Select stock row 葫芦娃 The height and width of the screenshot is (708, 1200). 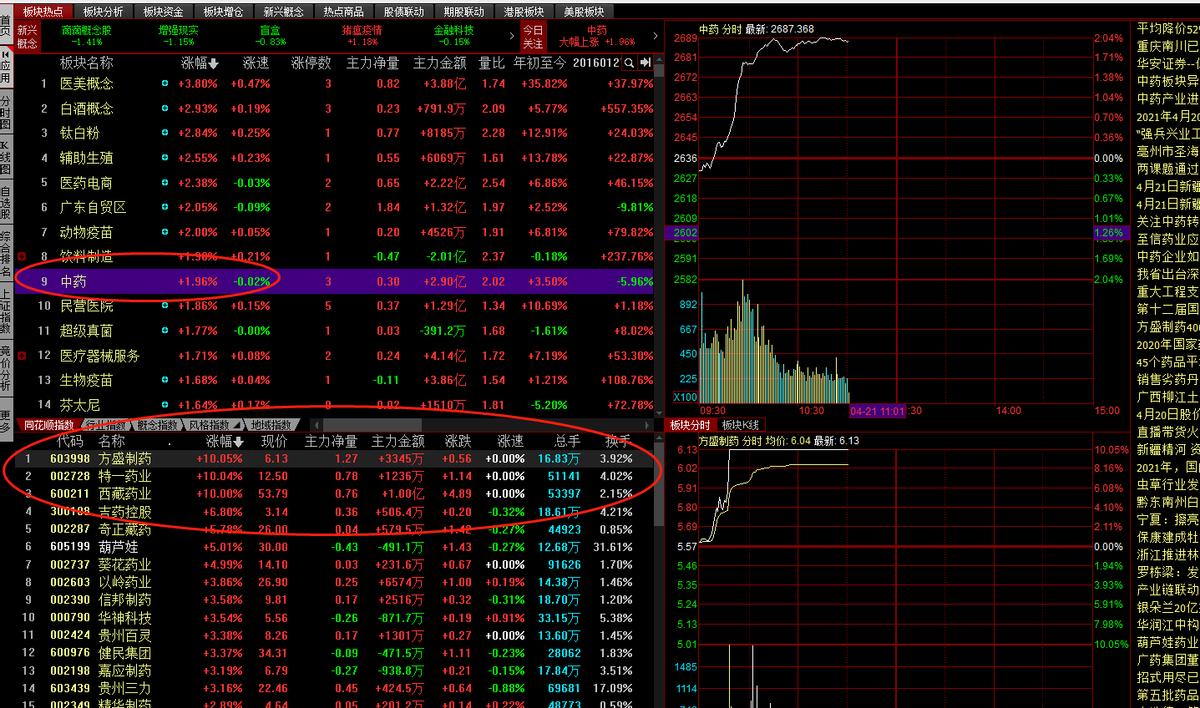[x=335, y=547]
